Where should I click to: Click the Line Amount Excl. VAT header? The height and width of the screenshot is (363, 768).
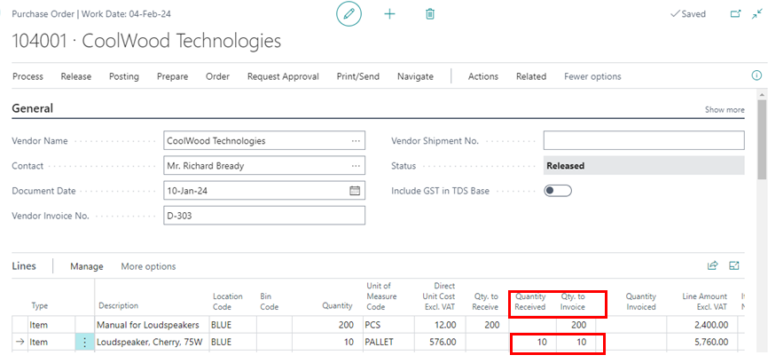click(705, 301)
